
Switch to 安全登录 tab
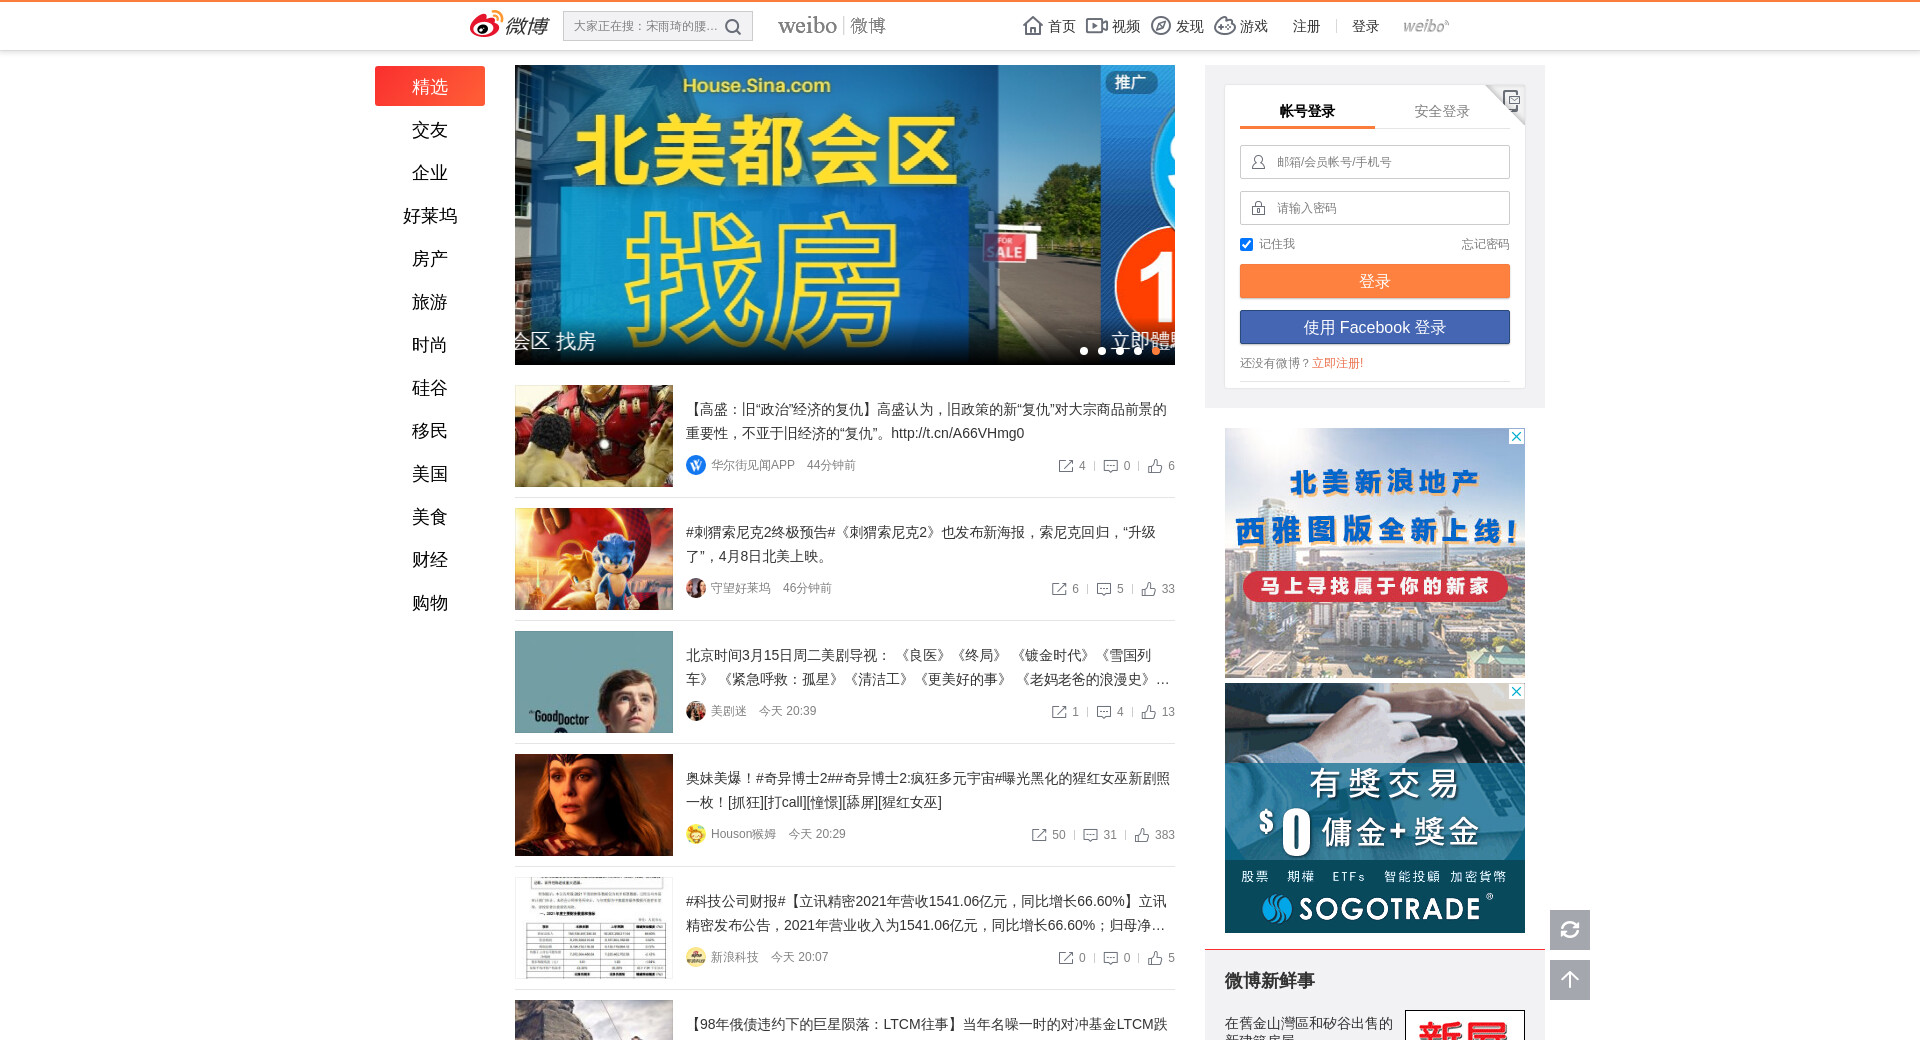(x=1441, y=111)
